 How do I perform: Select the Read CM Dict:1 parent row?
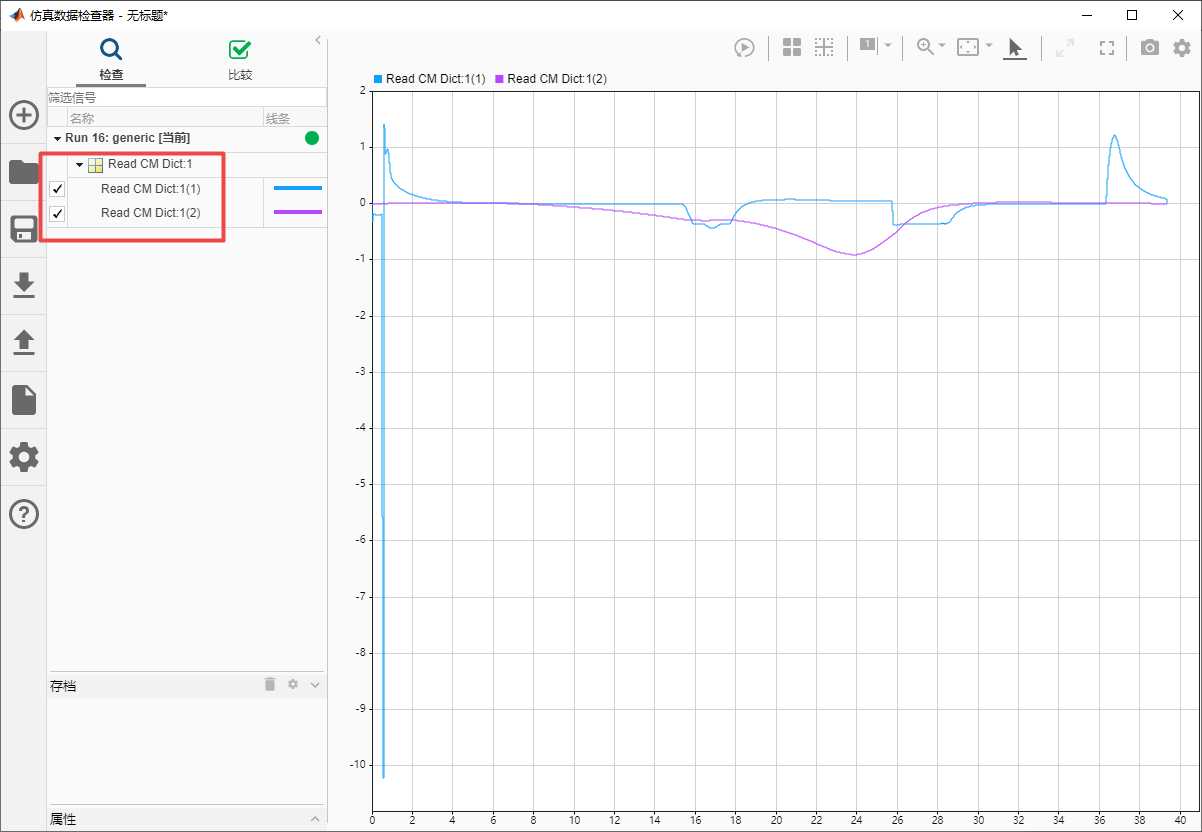coord(187,165)
